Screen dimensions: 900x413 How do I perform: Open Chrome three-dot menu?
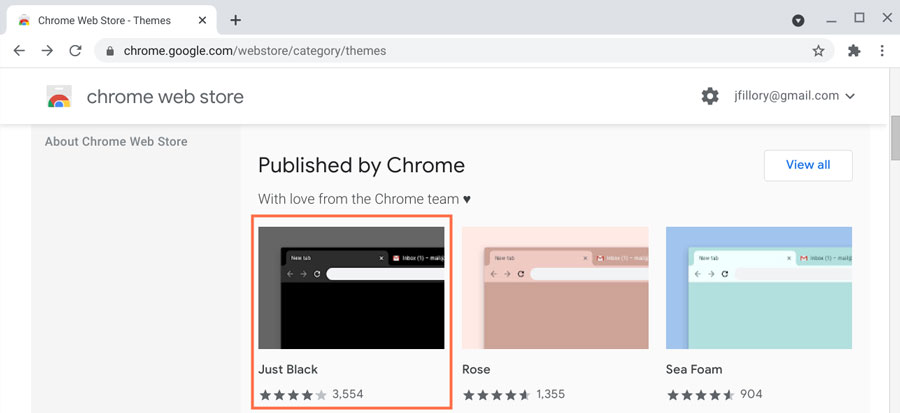pos(882,51)
